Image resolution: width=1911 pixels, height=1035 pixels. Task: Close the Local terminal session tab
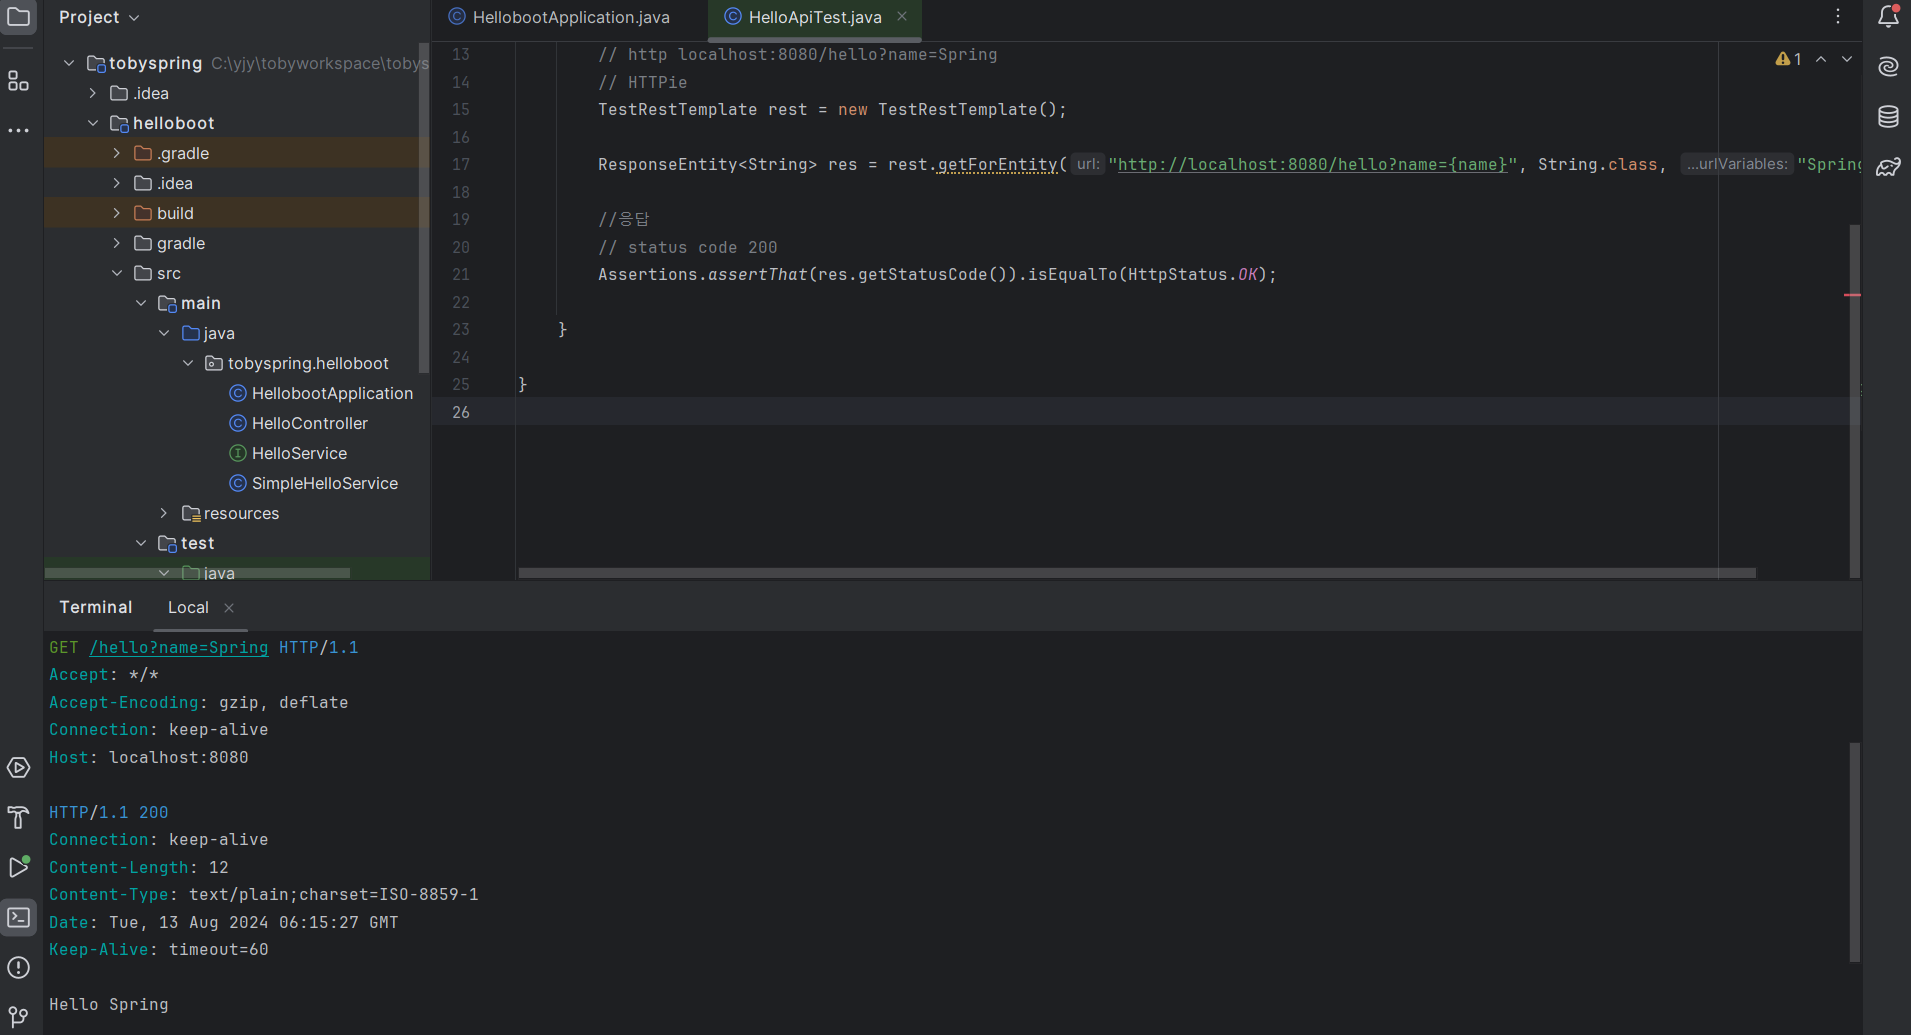229,608
